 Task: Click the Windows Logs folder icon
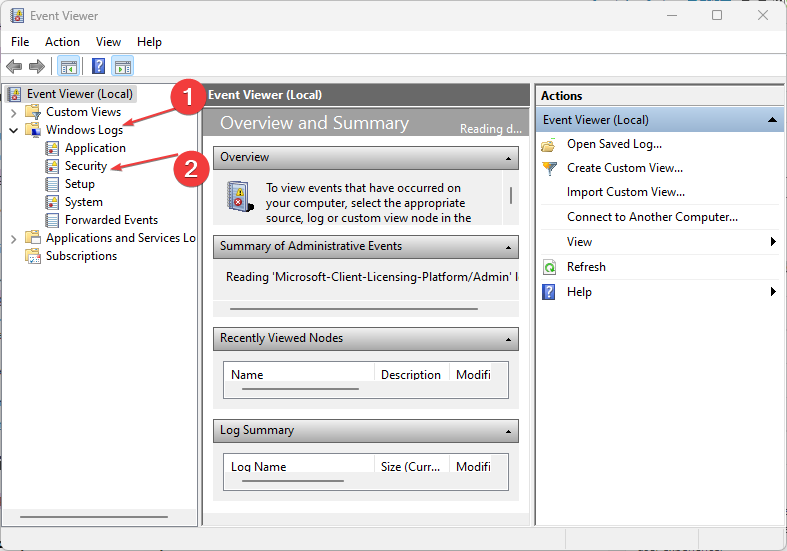pyautogui.click(x=33, y=129)
